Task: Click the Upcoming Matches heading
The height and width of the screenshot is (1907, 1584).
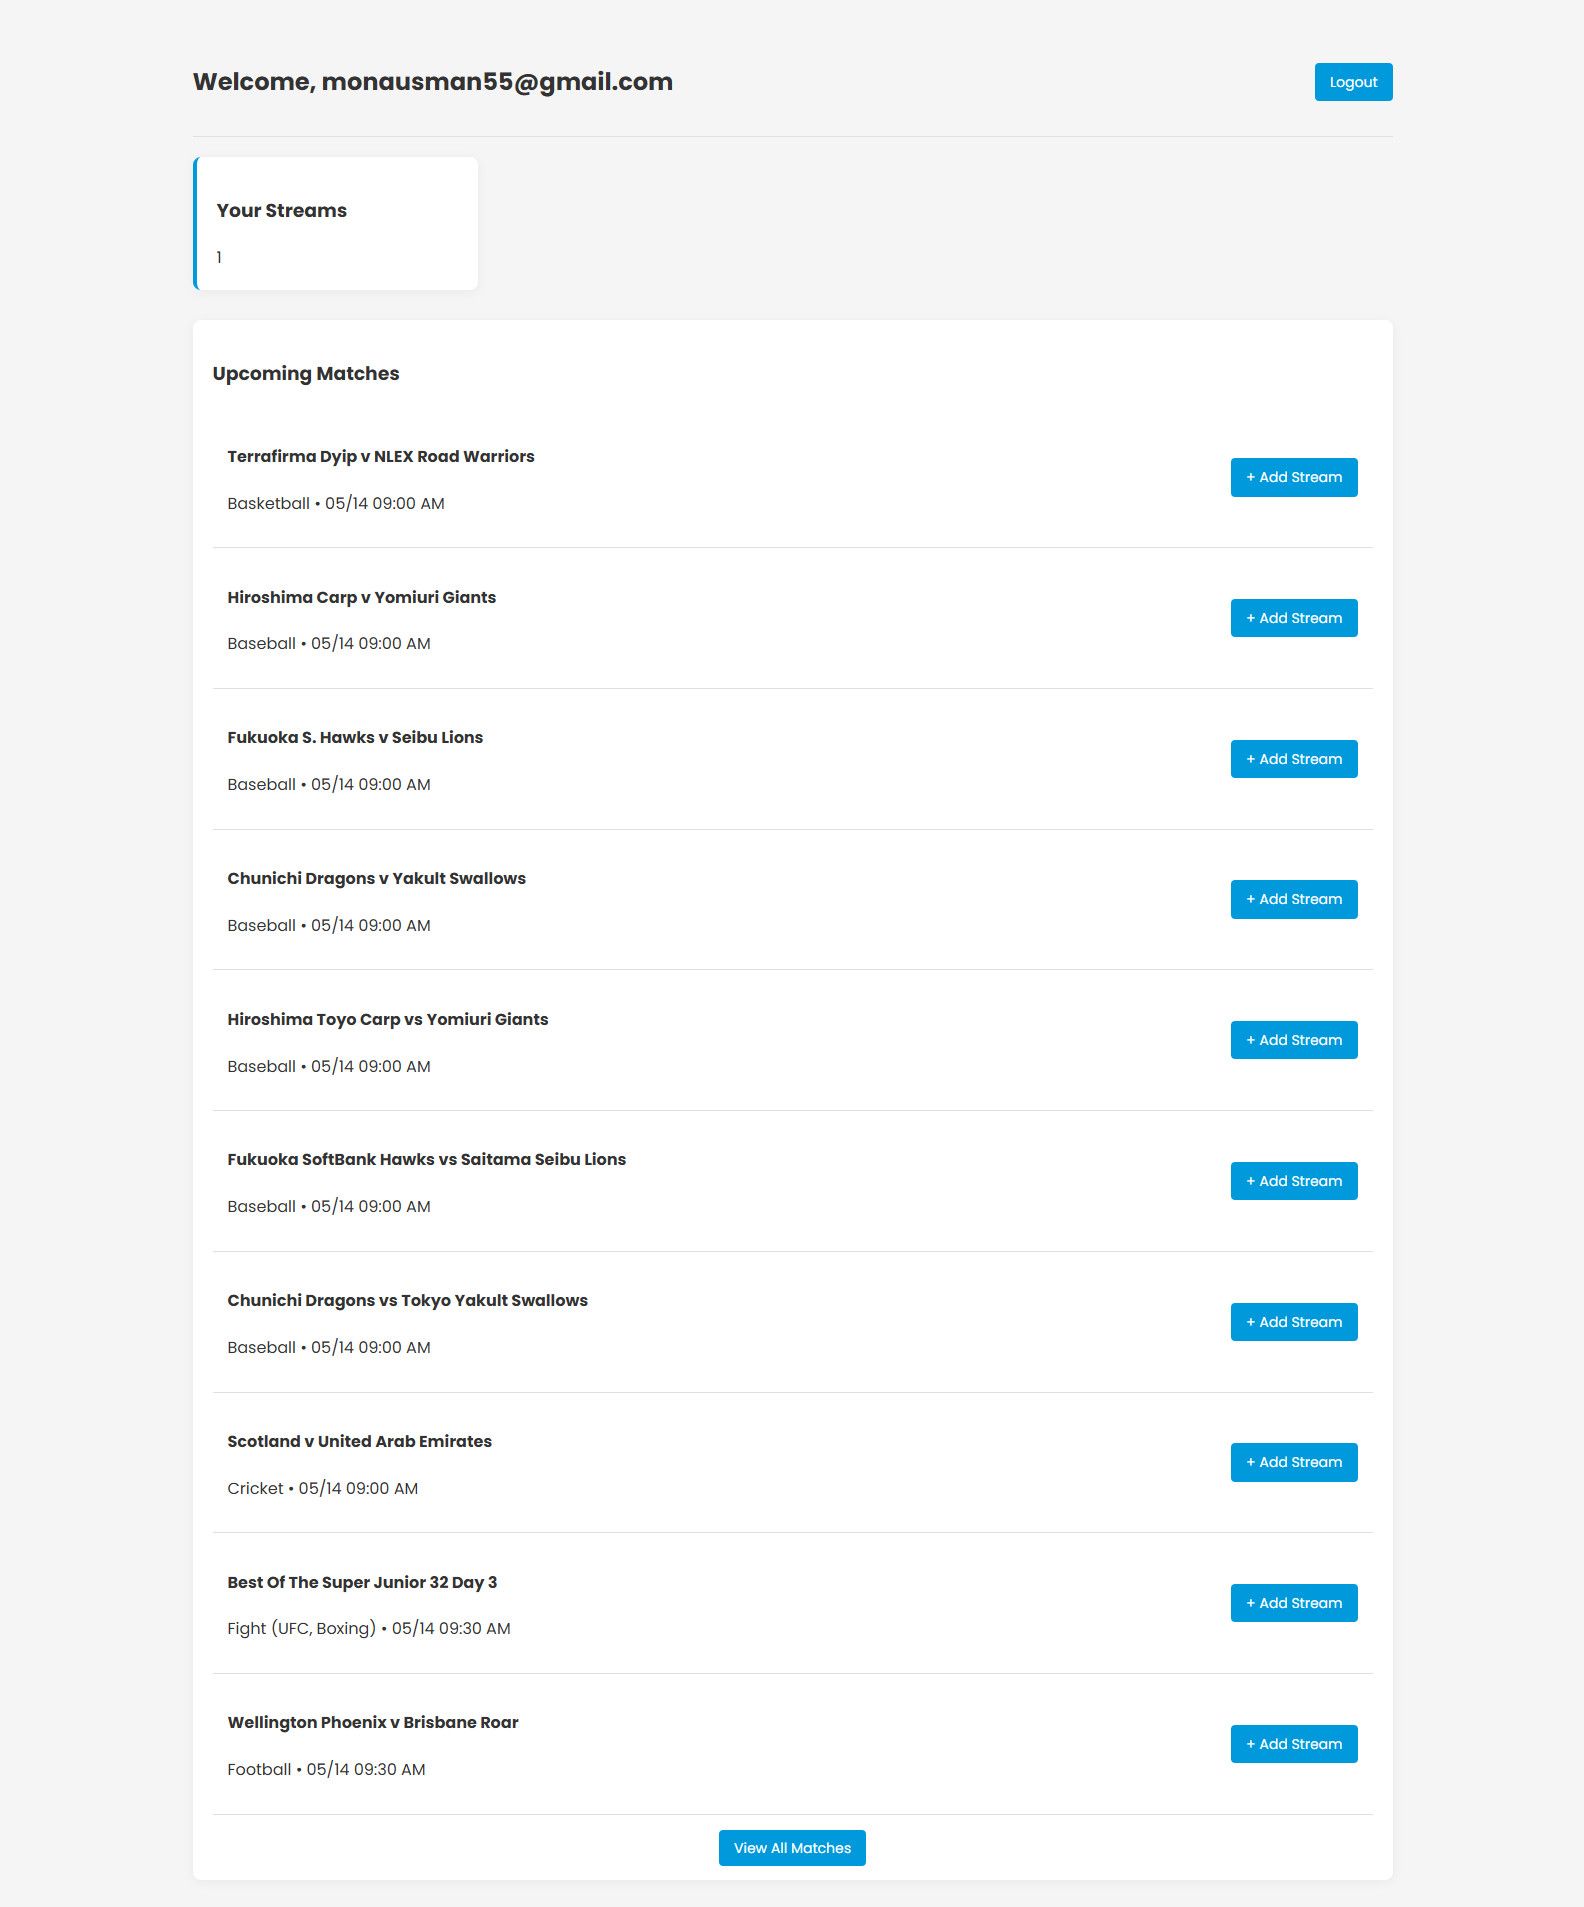Action: point(306,373)
